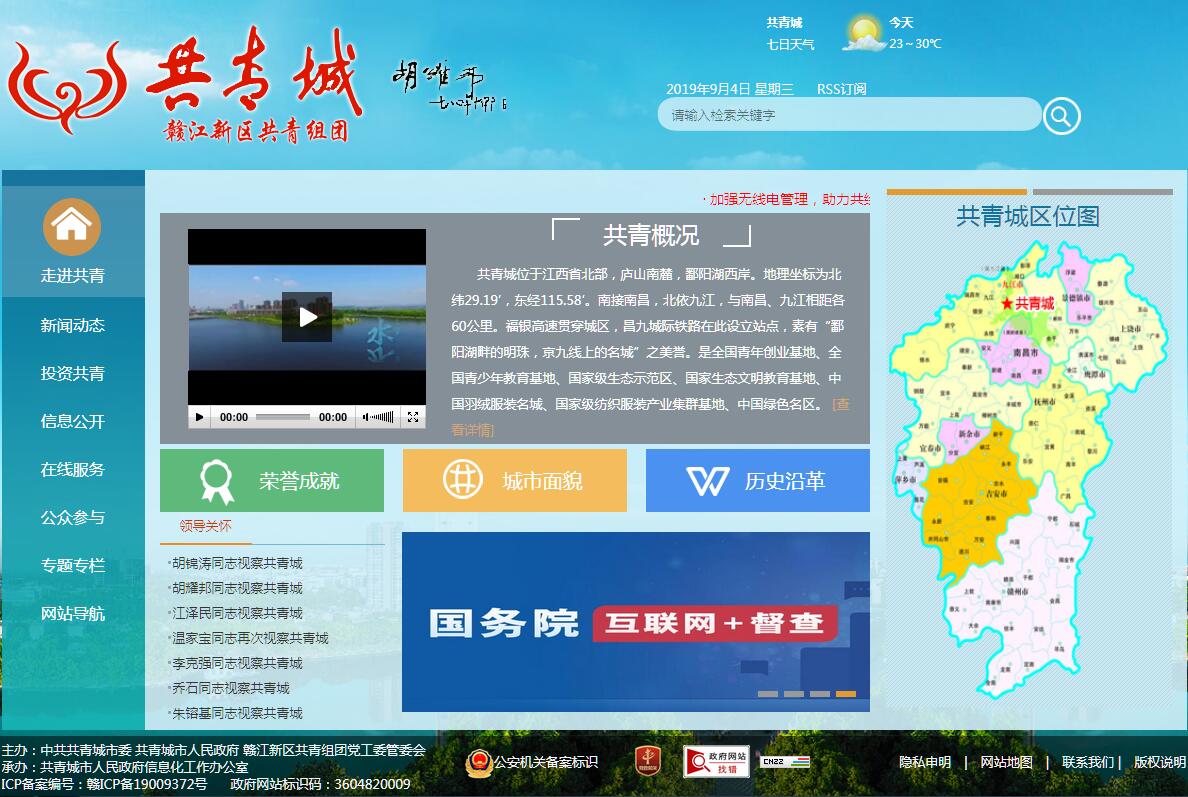Click the red institution shield badge in footer
The image size is (1188, 797).
tap(647, 762)
